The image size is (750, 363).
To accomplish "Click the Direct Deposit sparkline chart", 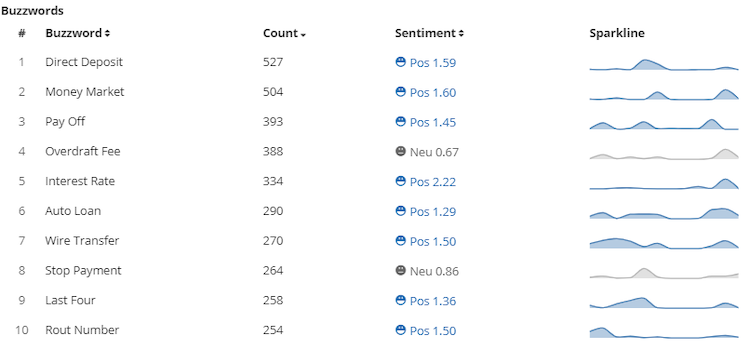I will point(664,65).
